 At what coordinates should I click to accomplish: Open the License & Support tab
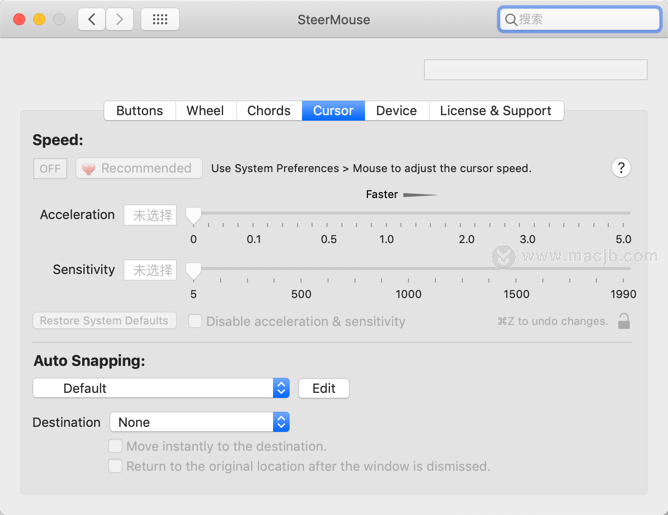tap(495, 111)
